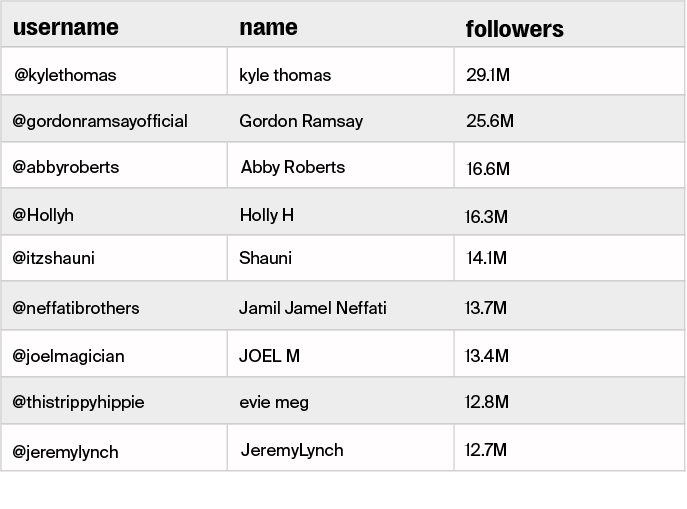The image size is (687, 509).
Task: Click the 16.6M followers value
Action: [488, 169]
